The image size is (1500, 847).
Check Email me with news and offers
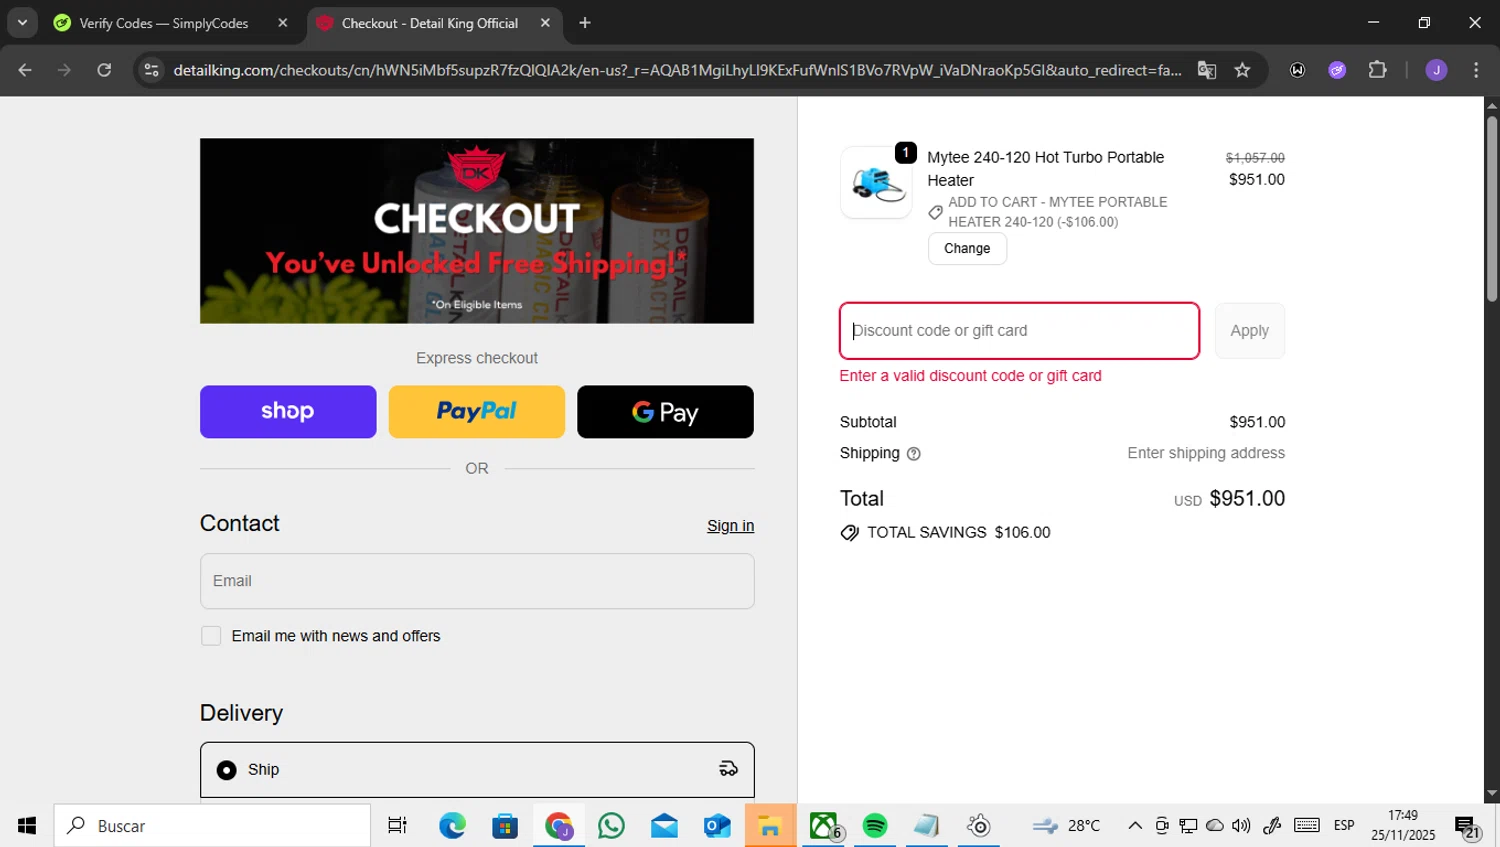coord(211,636)
